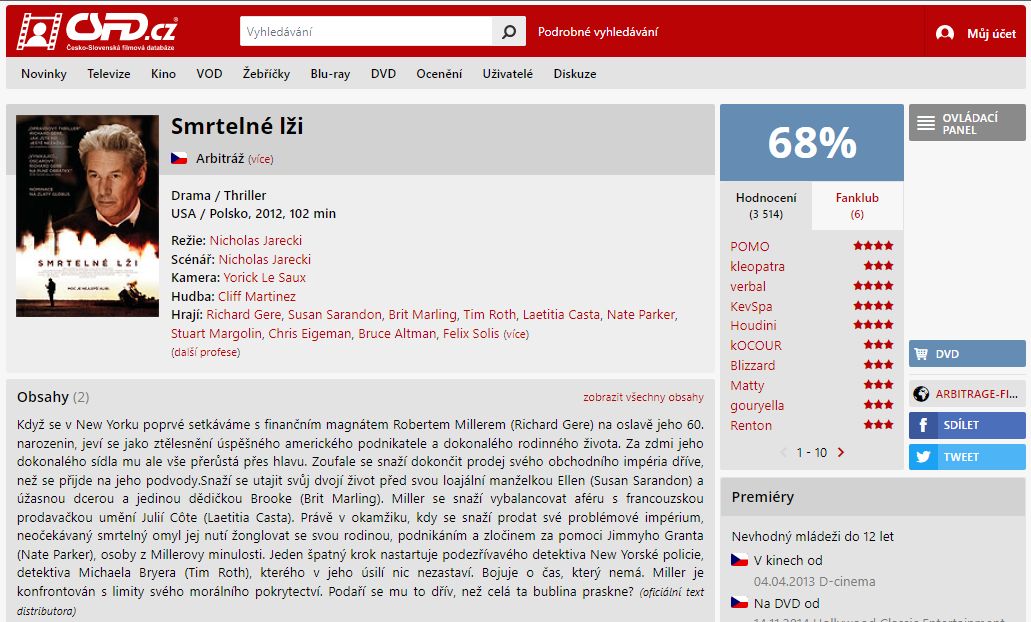Click the Smrtelné lži movie poster
Image resolution: width=1031 pixels, height=622 pixels.
[x=87, y=216]
